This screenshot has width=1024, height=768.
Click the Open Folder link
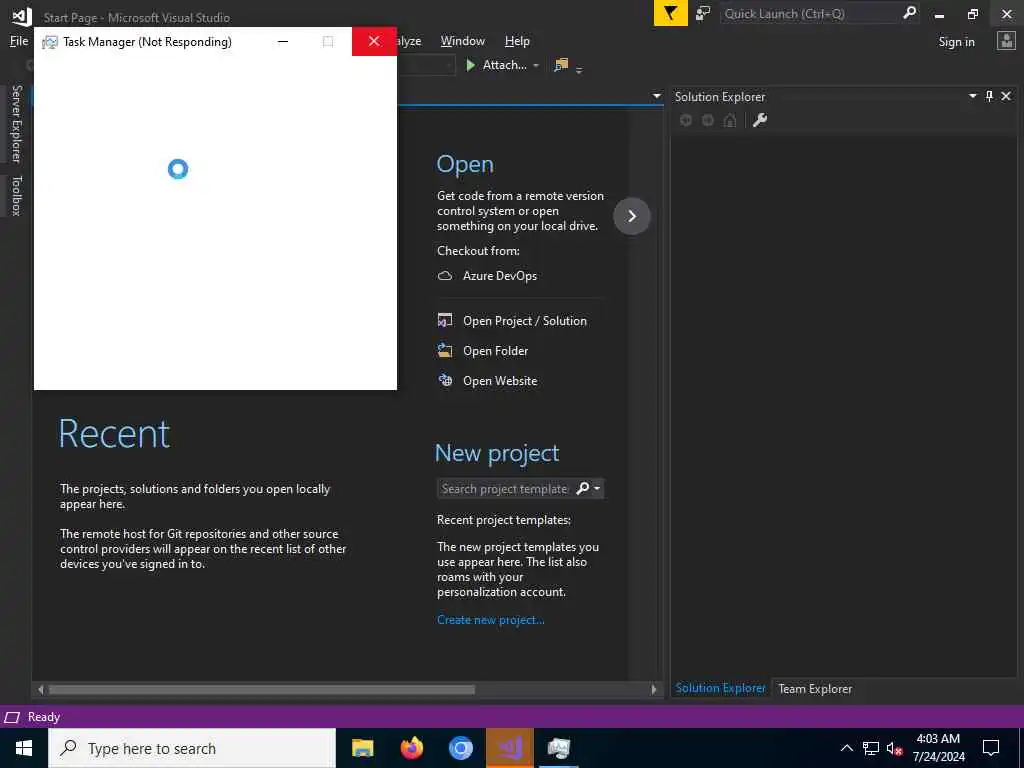point(496,351)
